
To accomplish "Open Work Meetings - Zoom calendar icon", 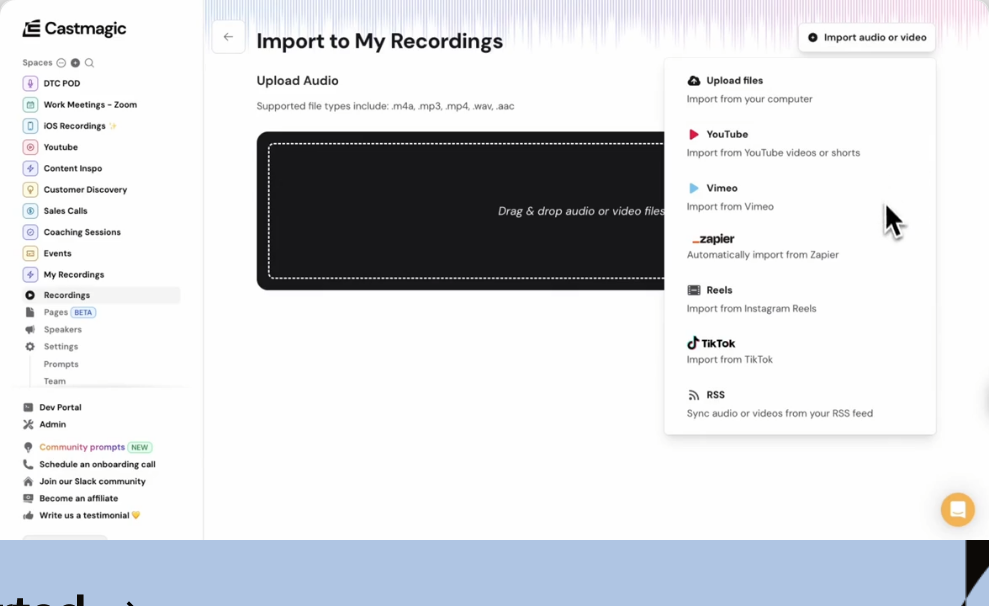I will 30,105.
